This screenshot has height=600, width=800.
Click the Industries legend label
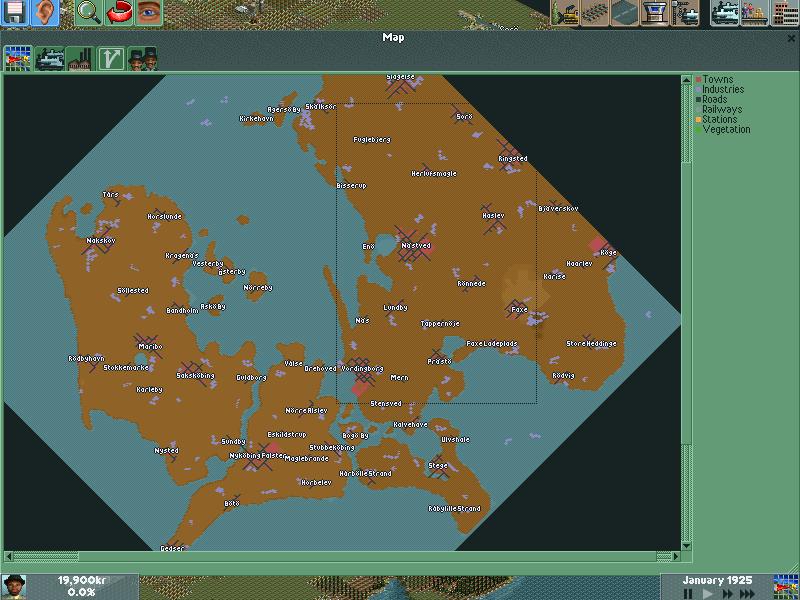(723, 89)
